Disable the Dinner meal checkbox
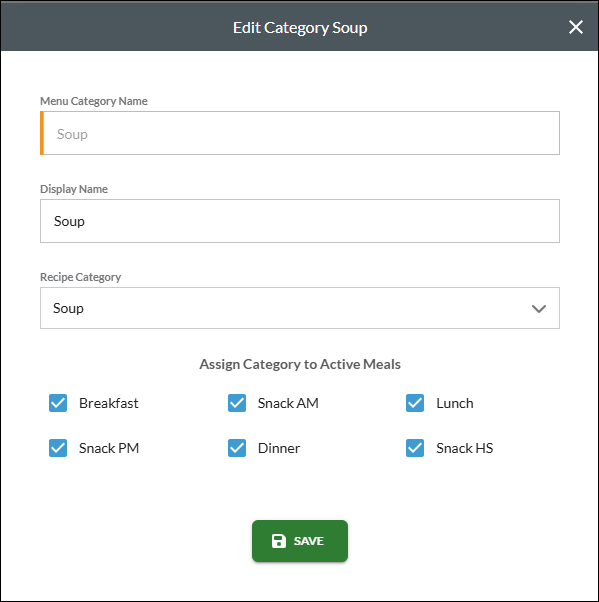Screen dimensions: 599x602 (x=237, y=448)
